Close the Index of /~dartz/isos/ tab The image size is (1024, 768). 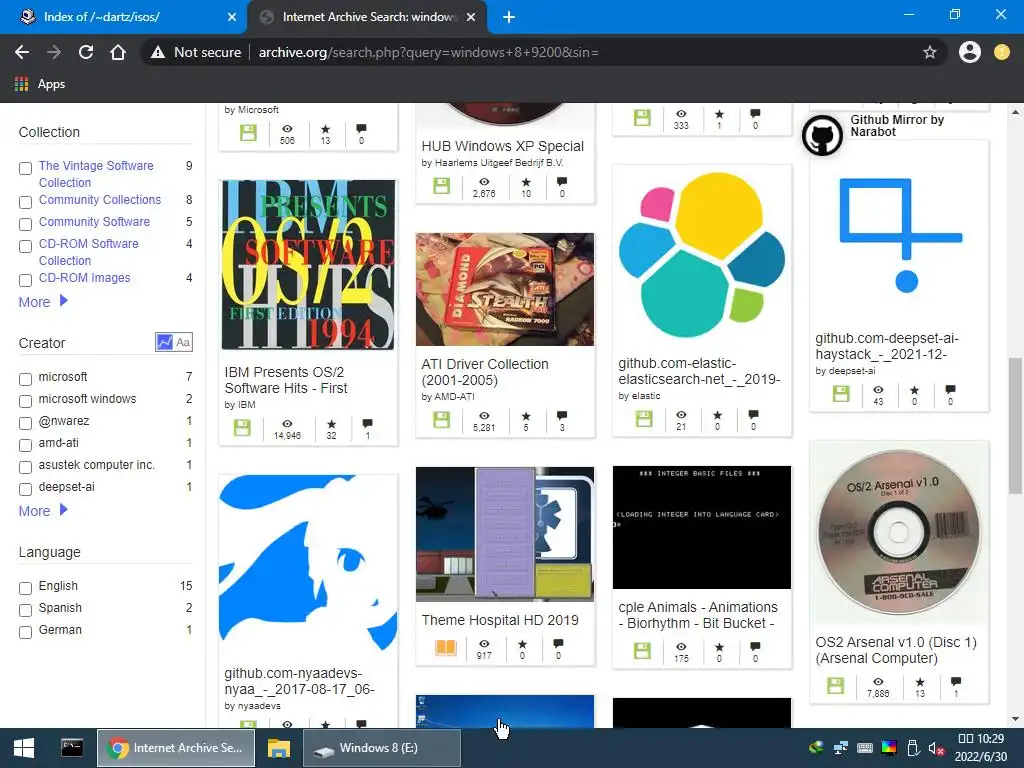[x=232, y=17]
